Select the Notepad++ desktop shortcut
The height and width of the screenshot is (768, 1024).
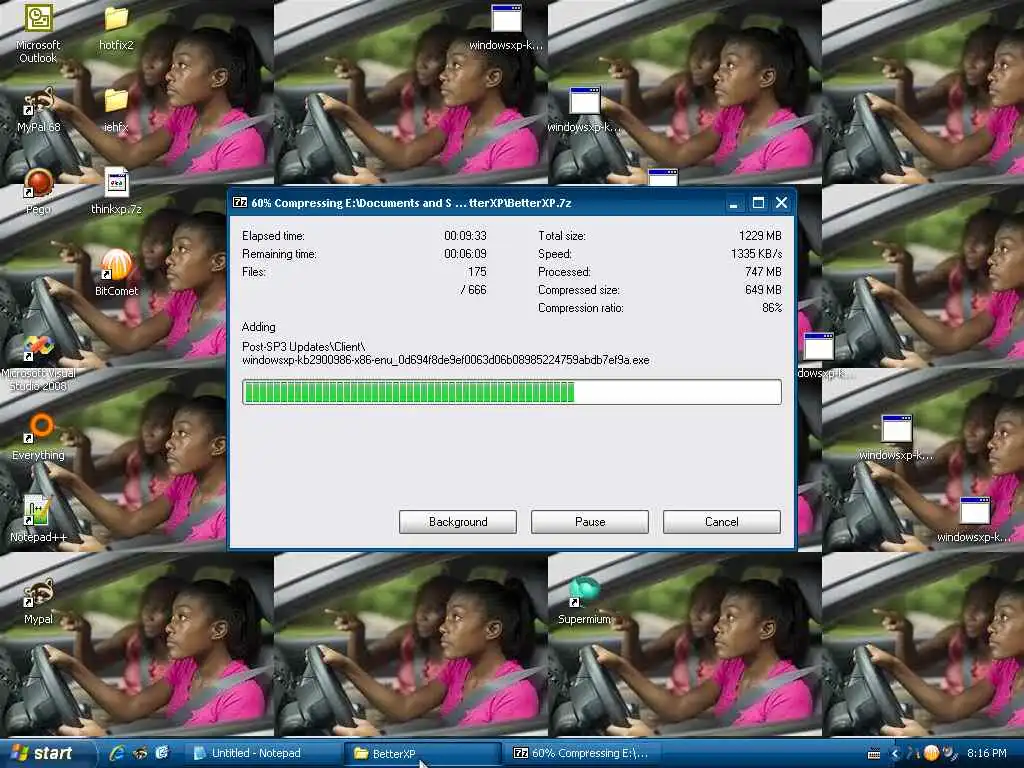[x=39, y=520]
